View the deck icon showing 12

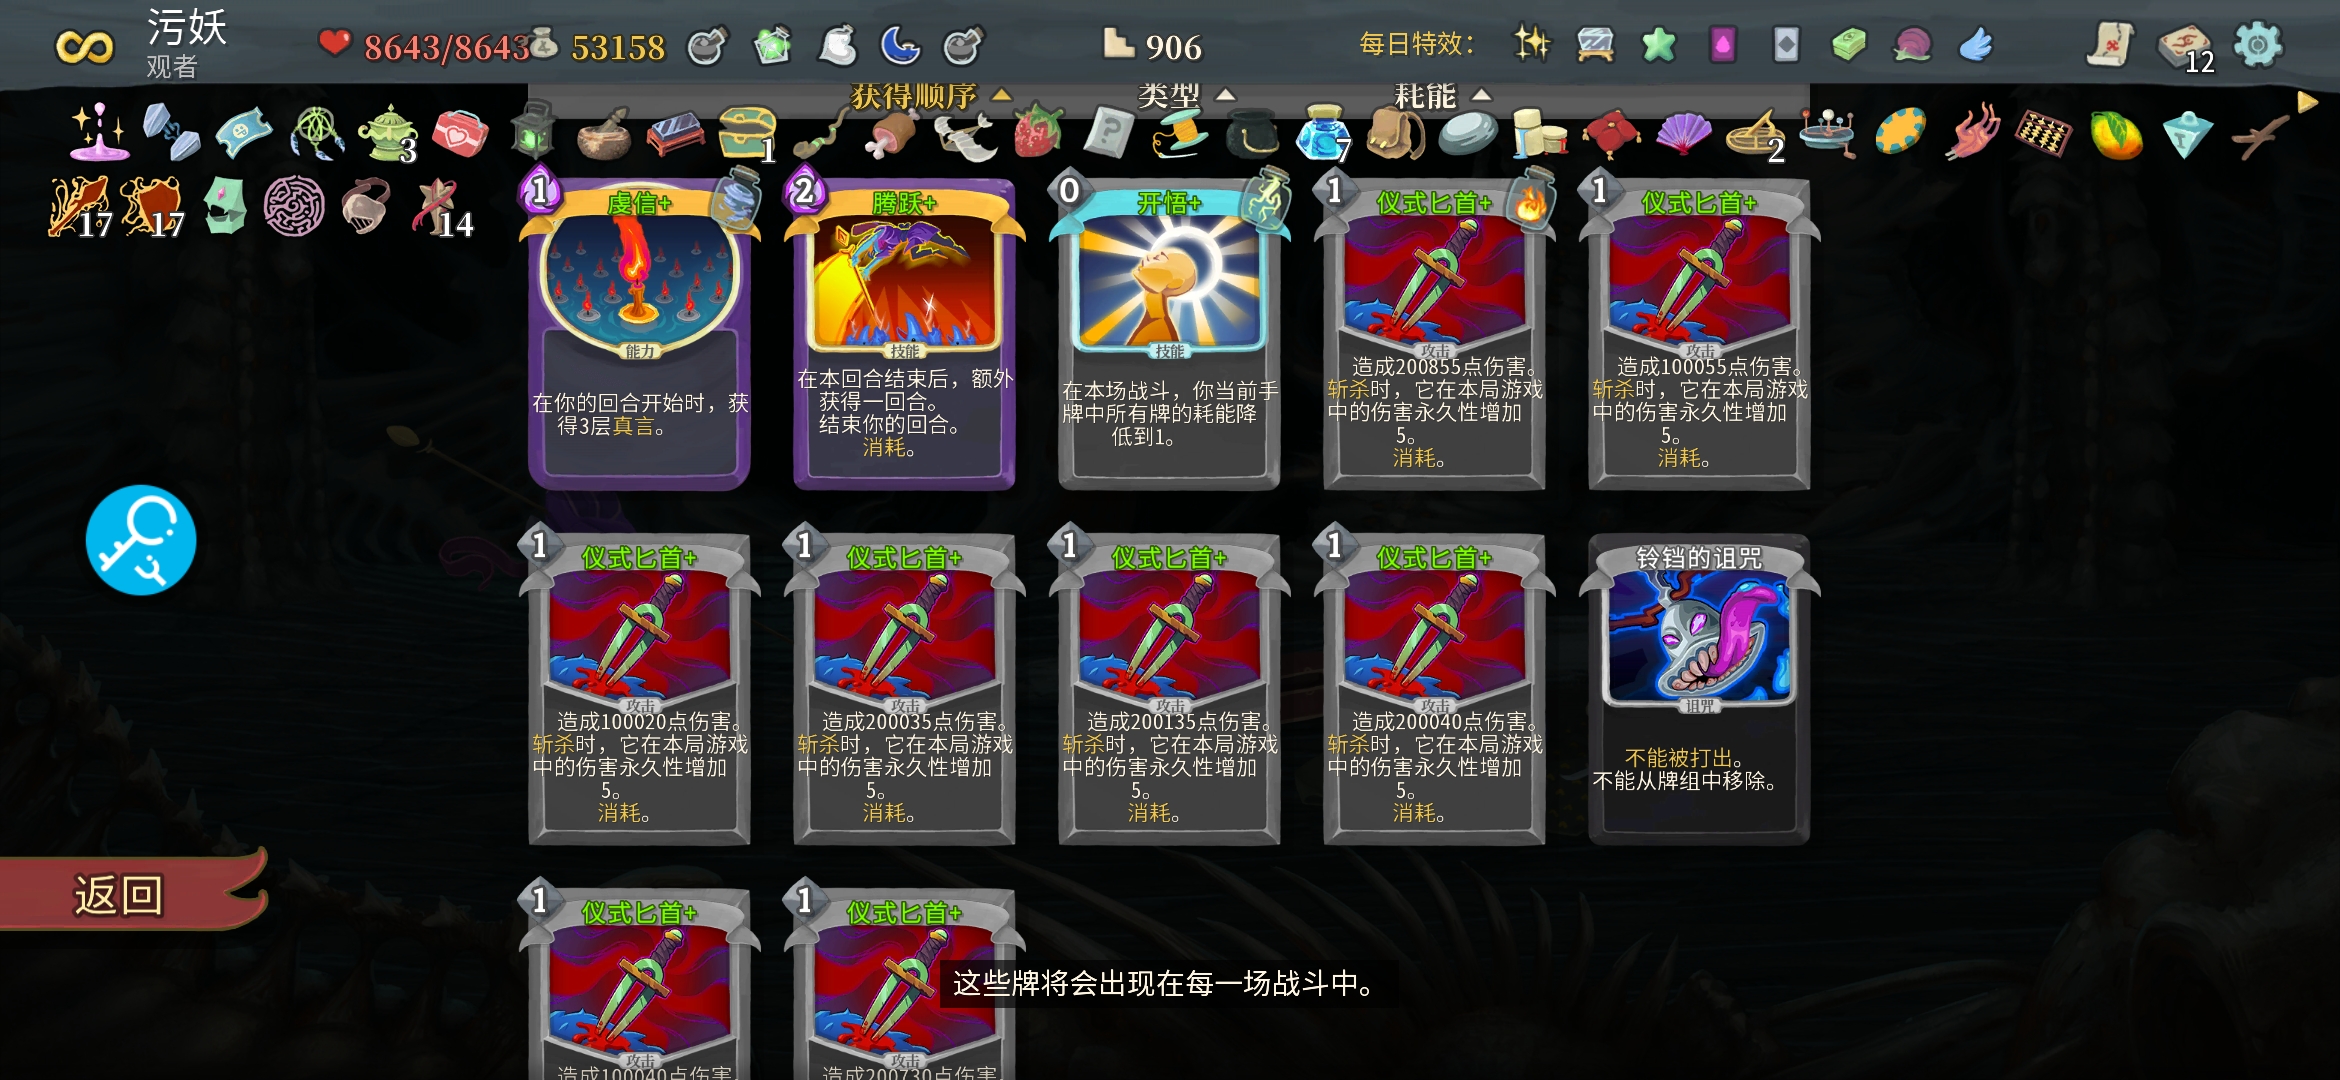coord(2187,47)
